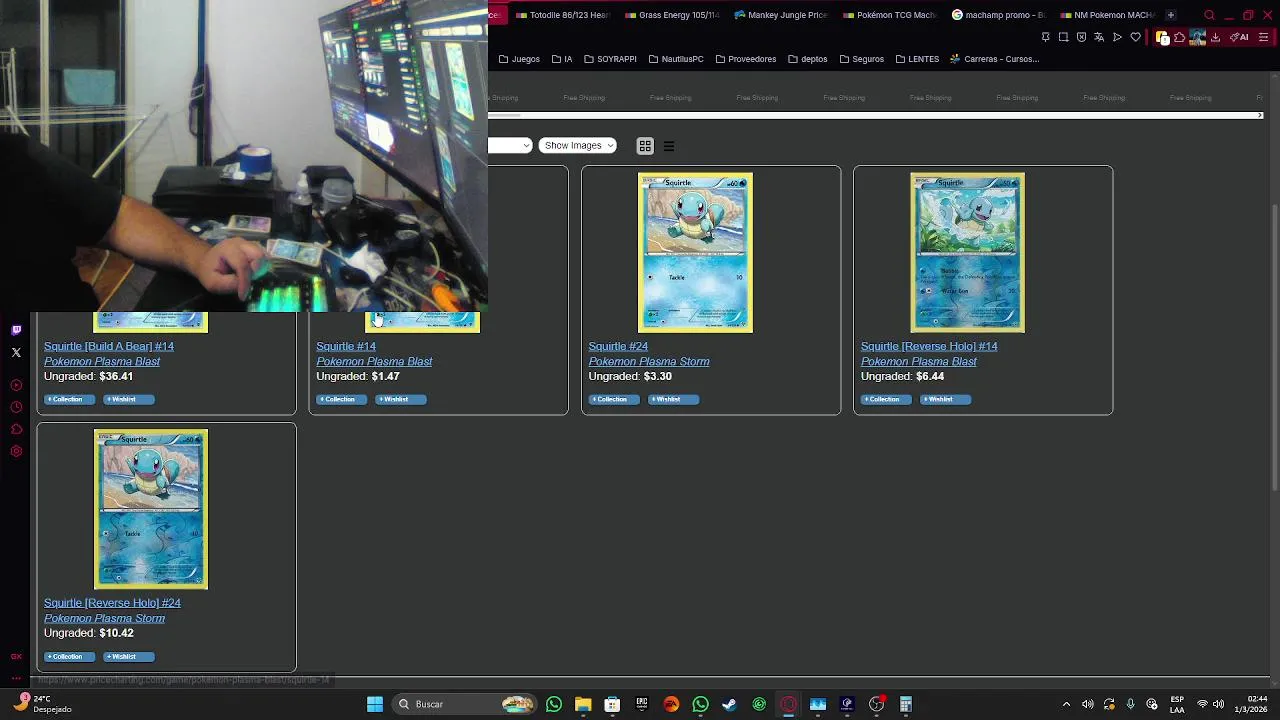This screenshot has height=720, width=1280.
Task: Expand the Show Images dropdown
Action: tap(577, 146)
